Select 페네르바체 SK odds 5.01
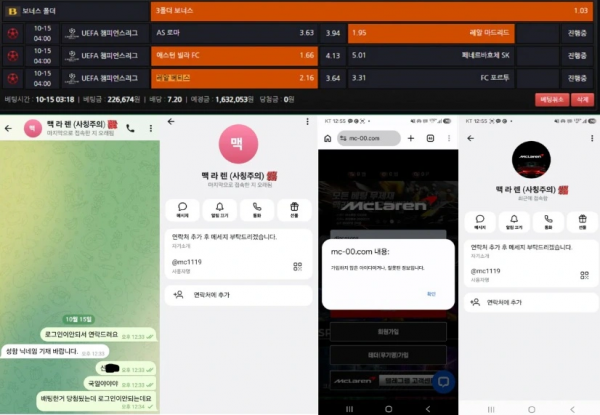 coord(431,56)
